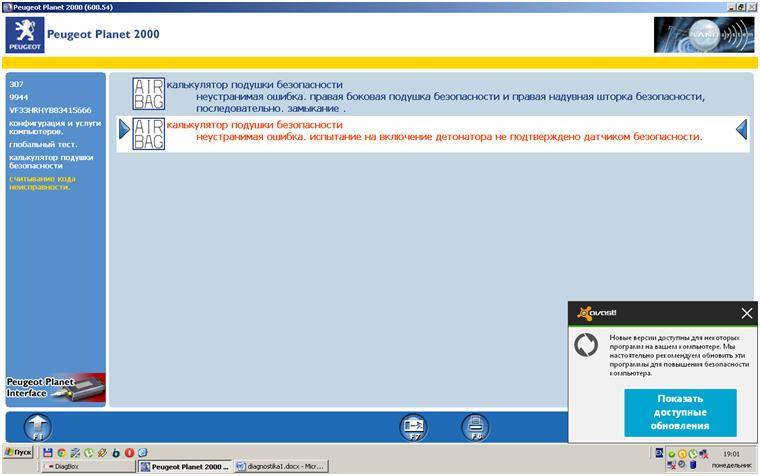Open Chrome from the quick launch bar
760x476 pixels.
[61, 453]
